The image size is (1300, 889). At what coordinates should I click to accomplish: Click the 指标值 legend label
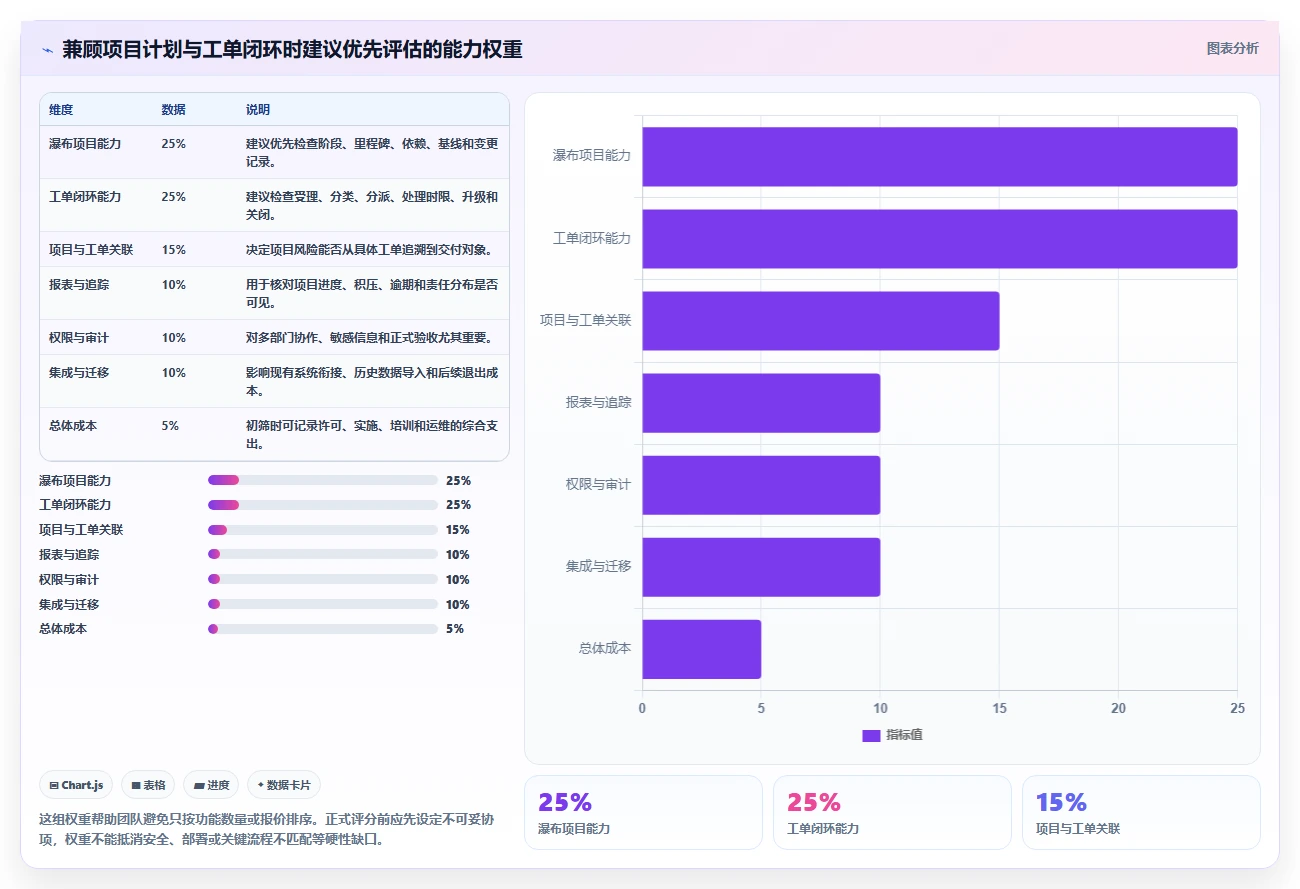(904, 735)
